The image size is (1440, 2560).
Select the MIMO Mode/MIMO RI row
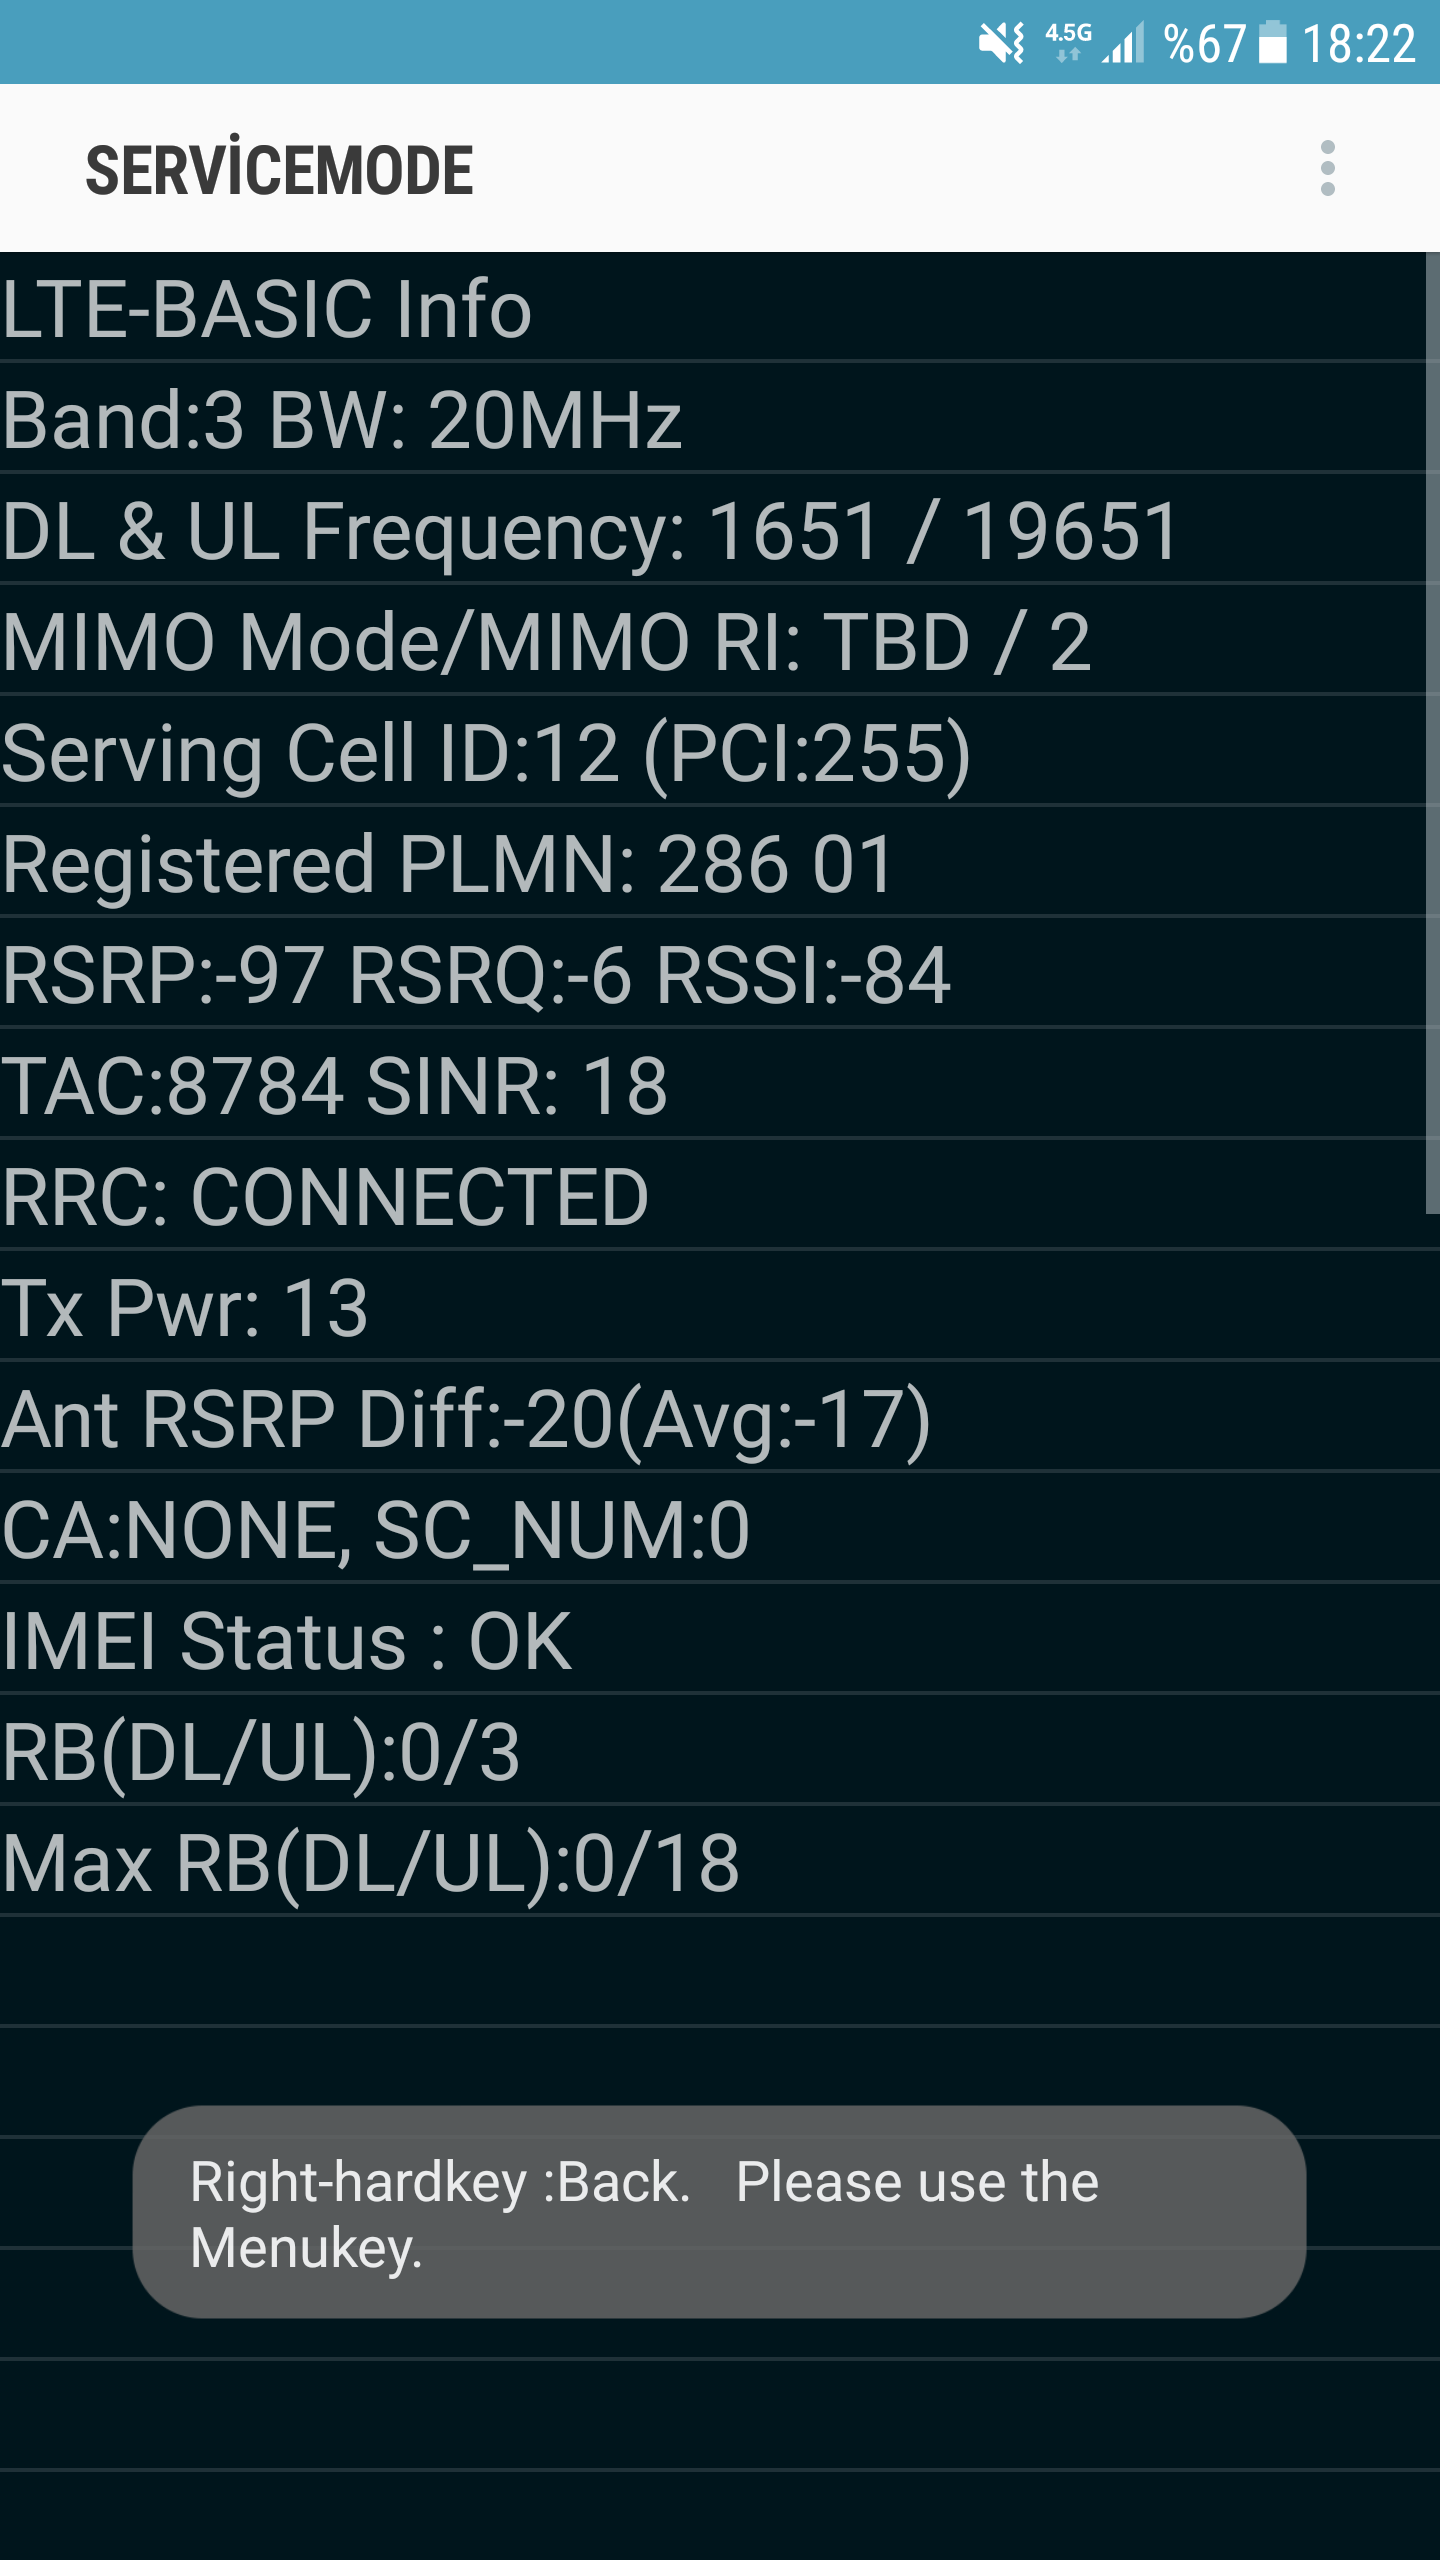[x=712, y=640]
